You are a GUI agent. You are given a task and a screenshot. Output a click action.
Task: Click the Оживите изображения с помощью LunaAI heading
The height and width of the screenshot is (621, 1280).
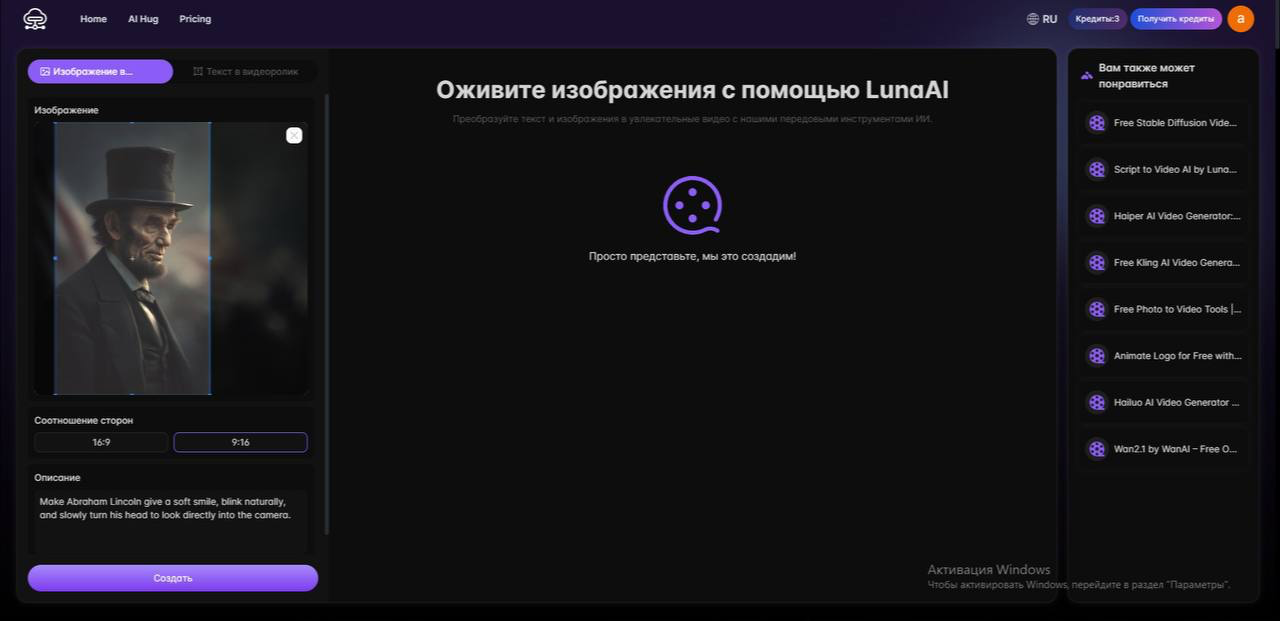coord(692,90)
